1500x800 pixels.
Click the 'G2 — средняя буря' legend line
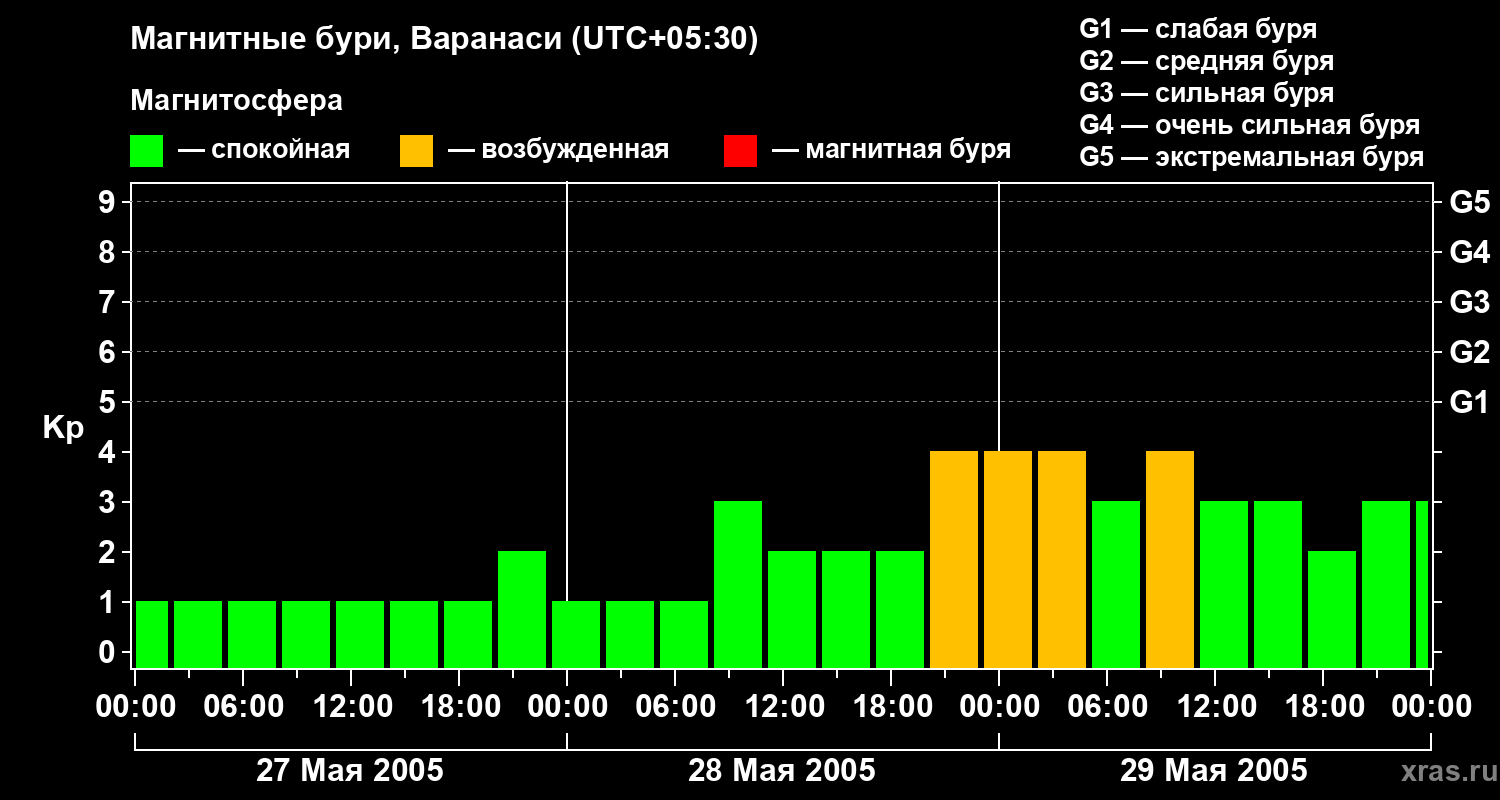tap(1206, 61)
